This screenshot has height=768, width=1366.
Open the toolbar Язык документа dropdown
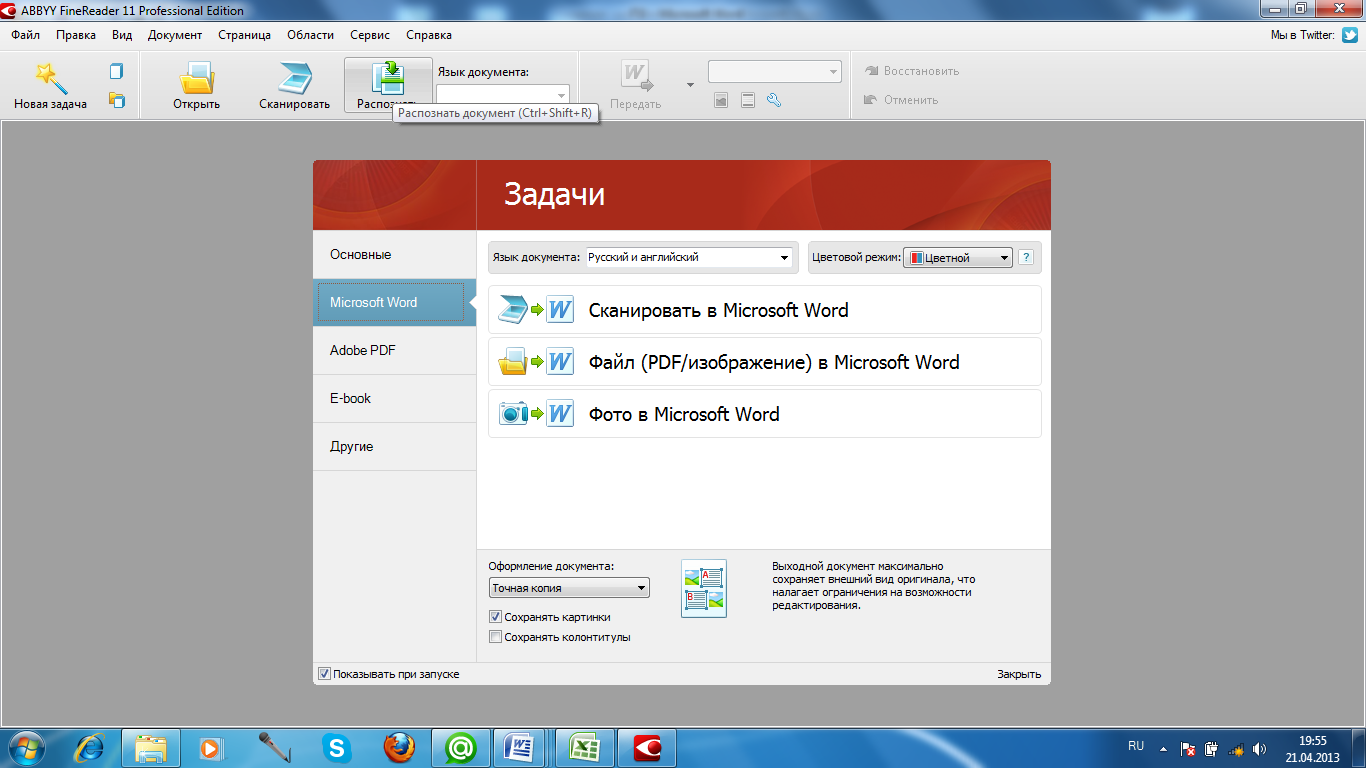pyautogui.click(x=503, y=94)
